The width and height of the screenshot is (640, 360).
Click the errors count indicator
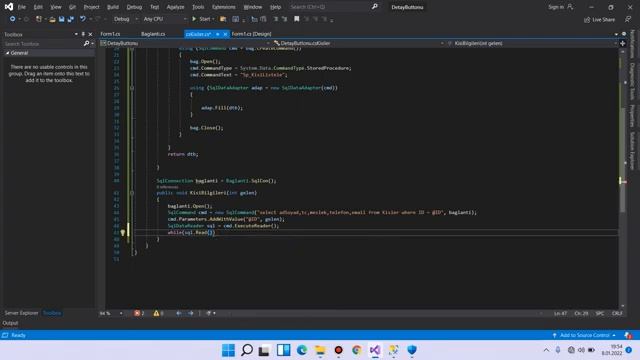139,313
